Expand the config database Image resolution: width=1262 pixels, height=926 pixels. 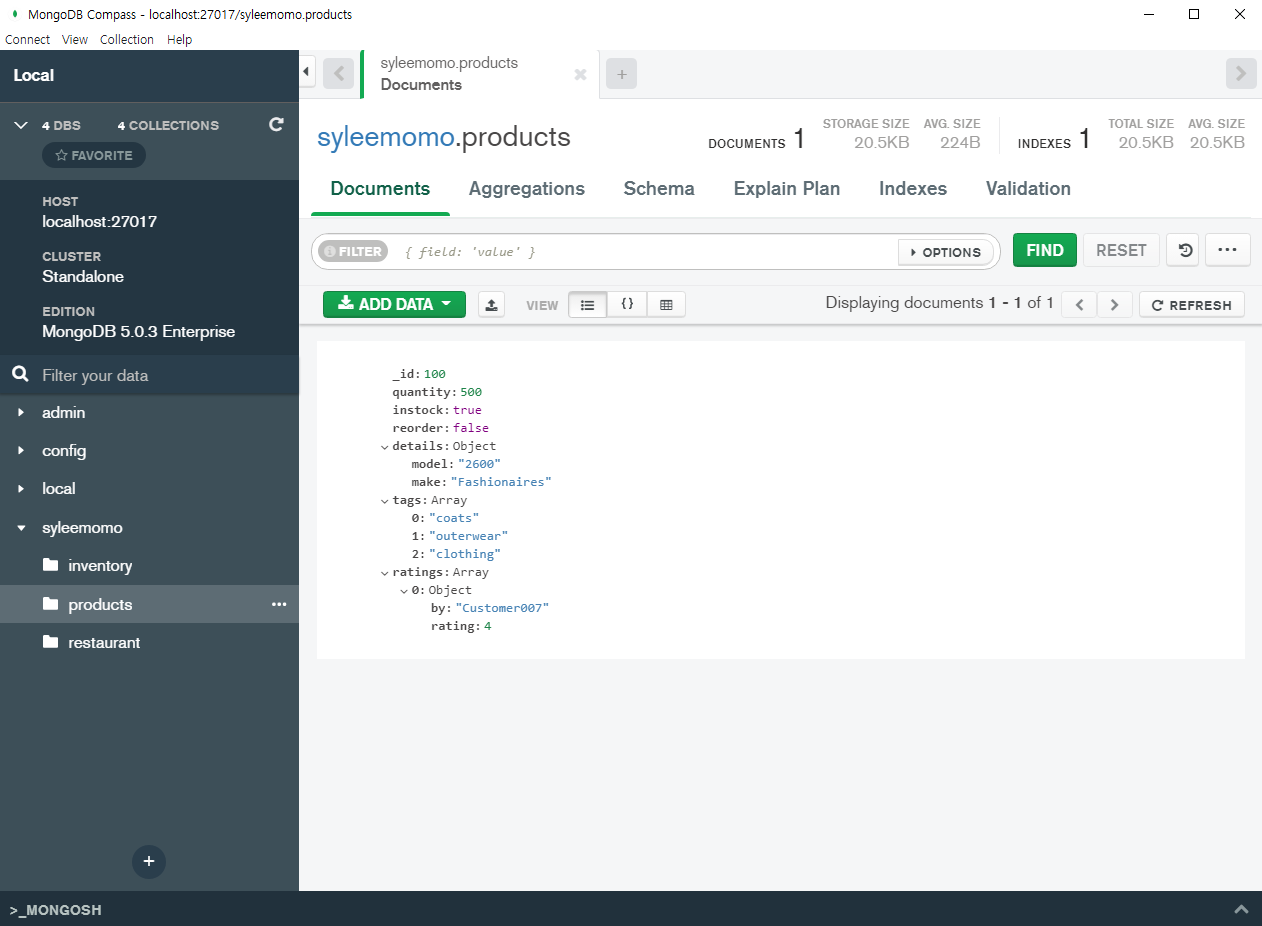[x=21, y=451]
